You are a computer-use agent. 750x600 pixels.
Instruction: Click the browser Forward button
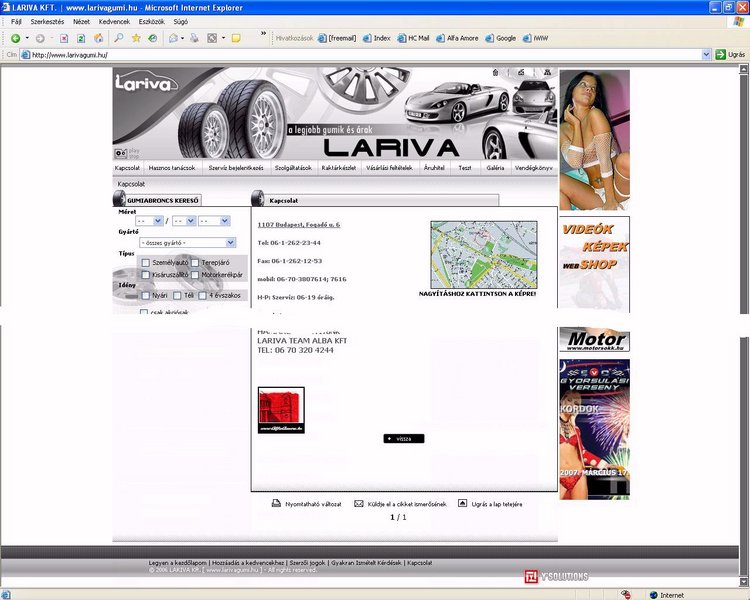[40, 38]
